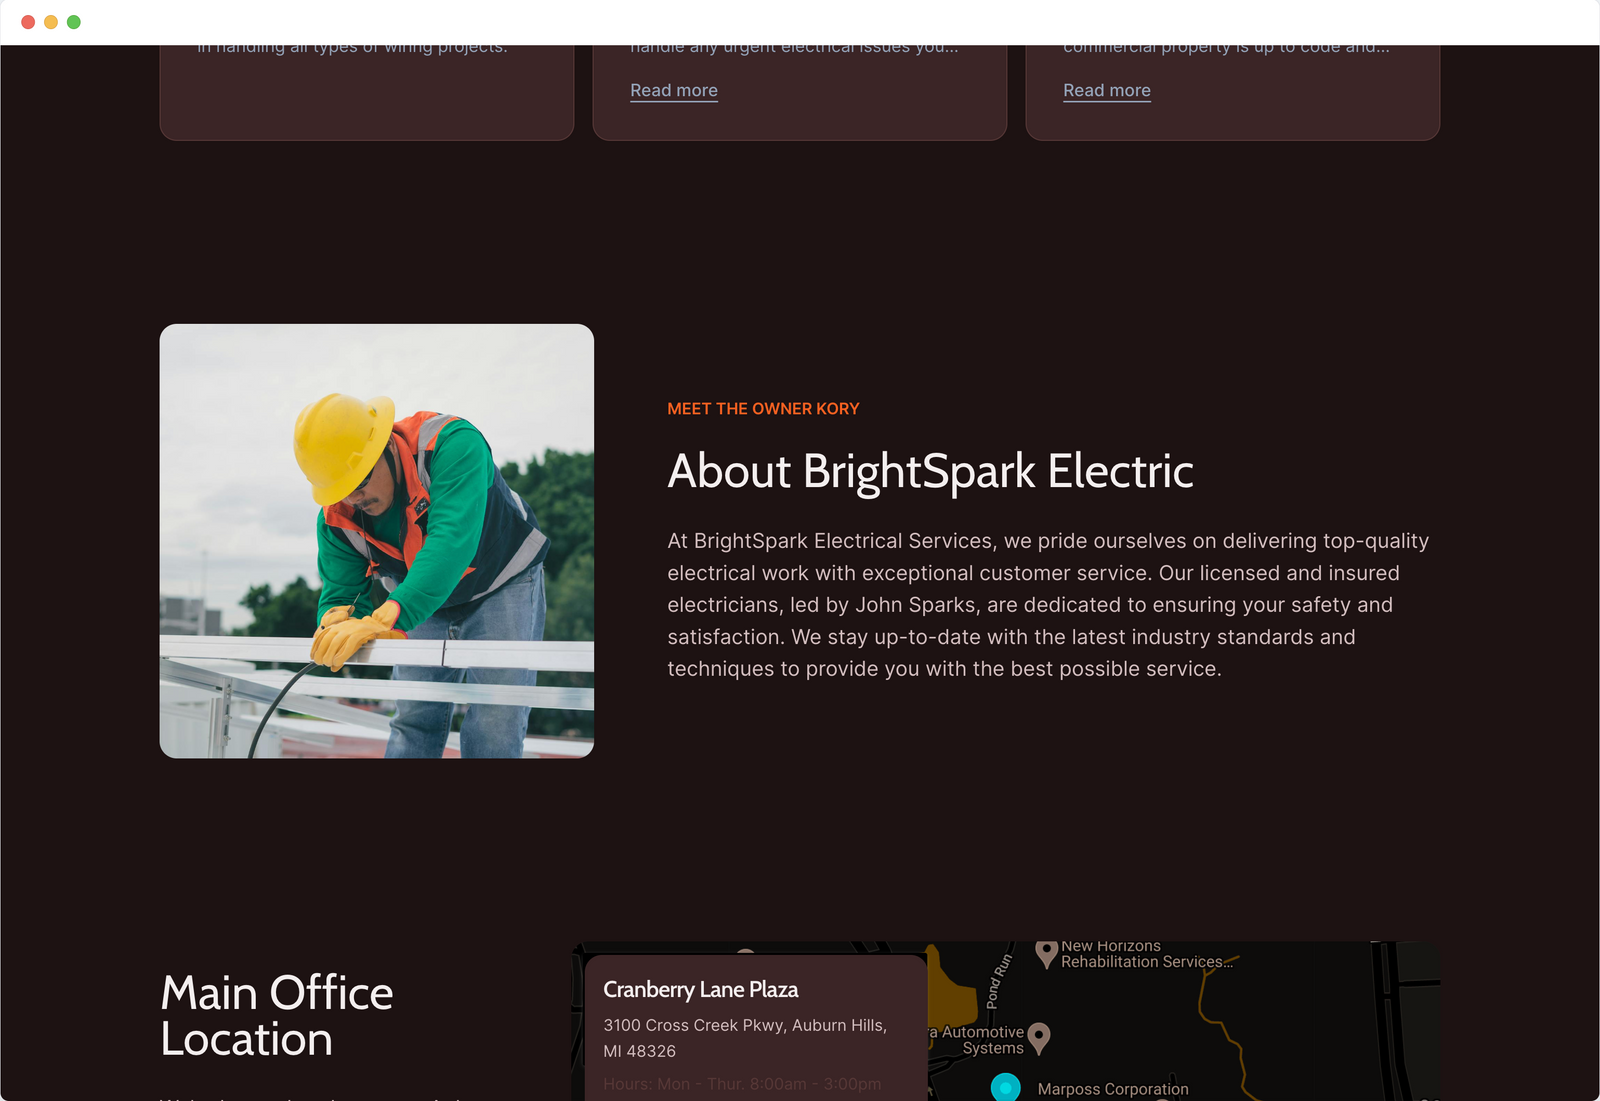This screenshot has height=1101, width=1600.
Task: Click the Cranberry Lane Plaza title
Action: pyautogui.click(x=700, y=990)
